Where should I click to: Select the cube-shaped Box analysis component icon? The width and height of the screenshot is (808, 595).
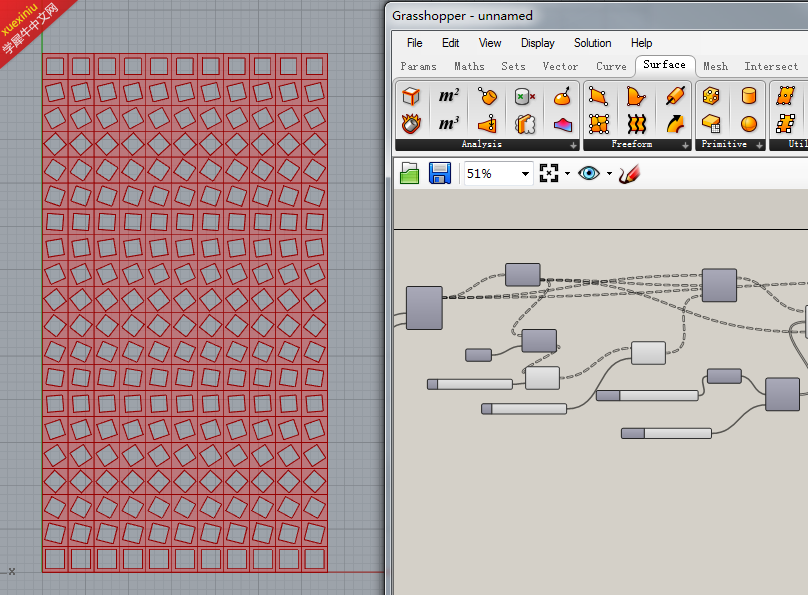(x=411, y=96)
